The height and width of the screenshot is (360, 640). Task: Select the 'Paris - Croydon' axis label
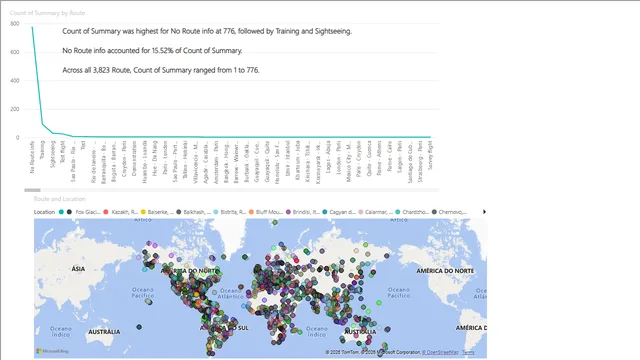pyautogui.click(x=359, y=159)
